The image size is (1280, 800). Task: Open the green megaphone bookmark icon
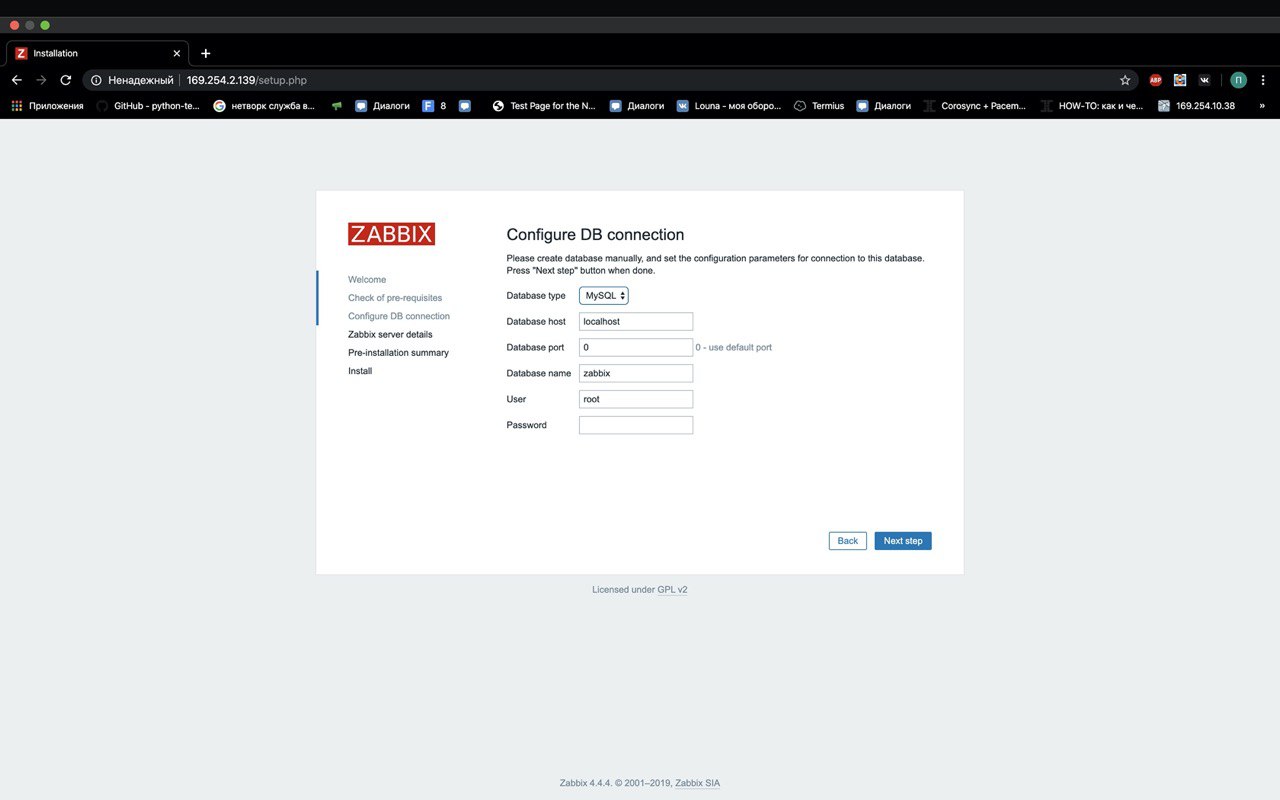(337, 105)
